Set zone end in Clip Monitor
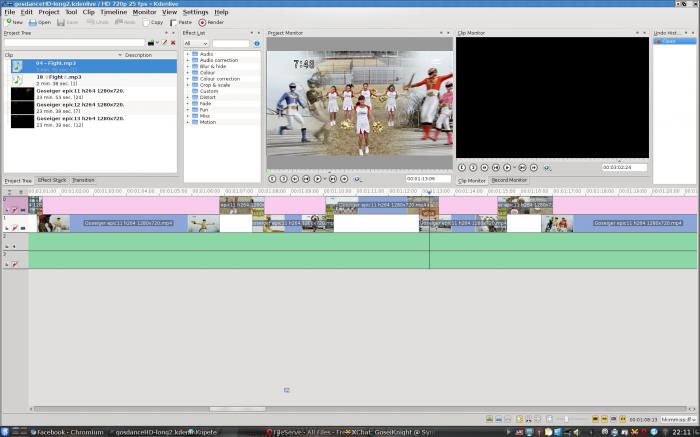Screen dimensions: 700x437 tap(473, 167)
